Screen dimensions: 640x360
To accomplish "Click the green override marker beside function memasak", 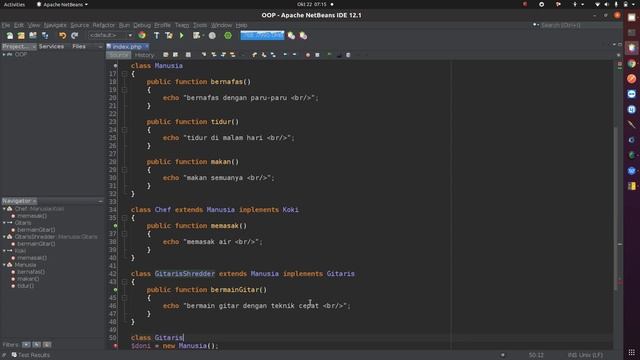I will point(116,226).
